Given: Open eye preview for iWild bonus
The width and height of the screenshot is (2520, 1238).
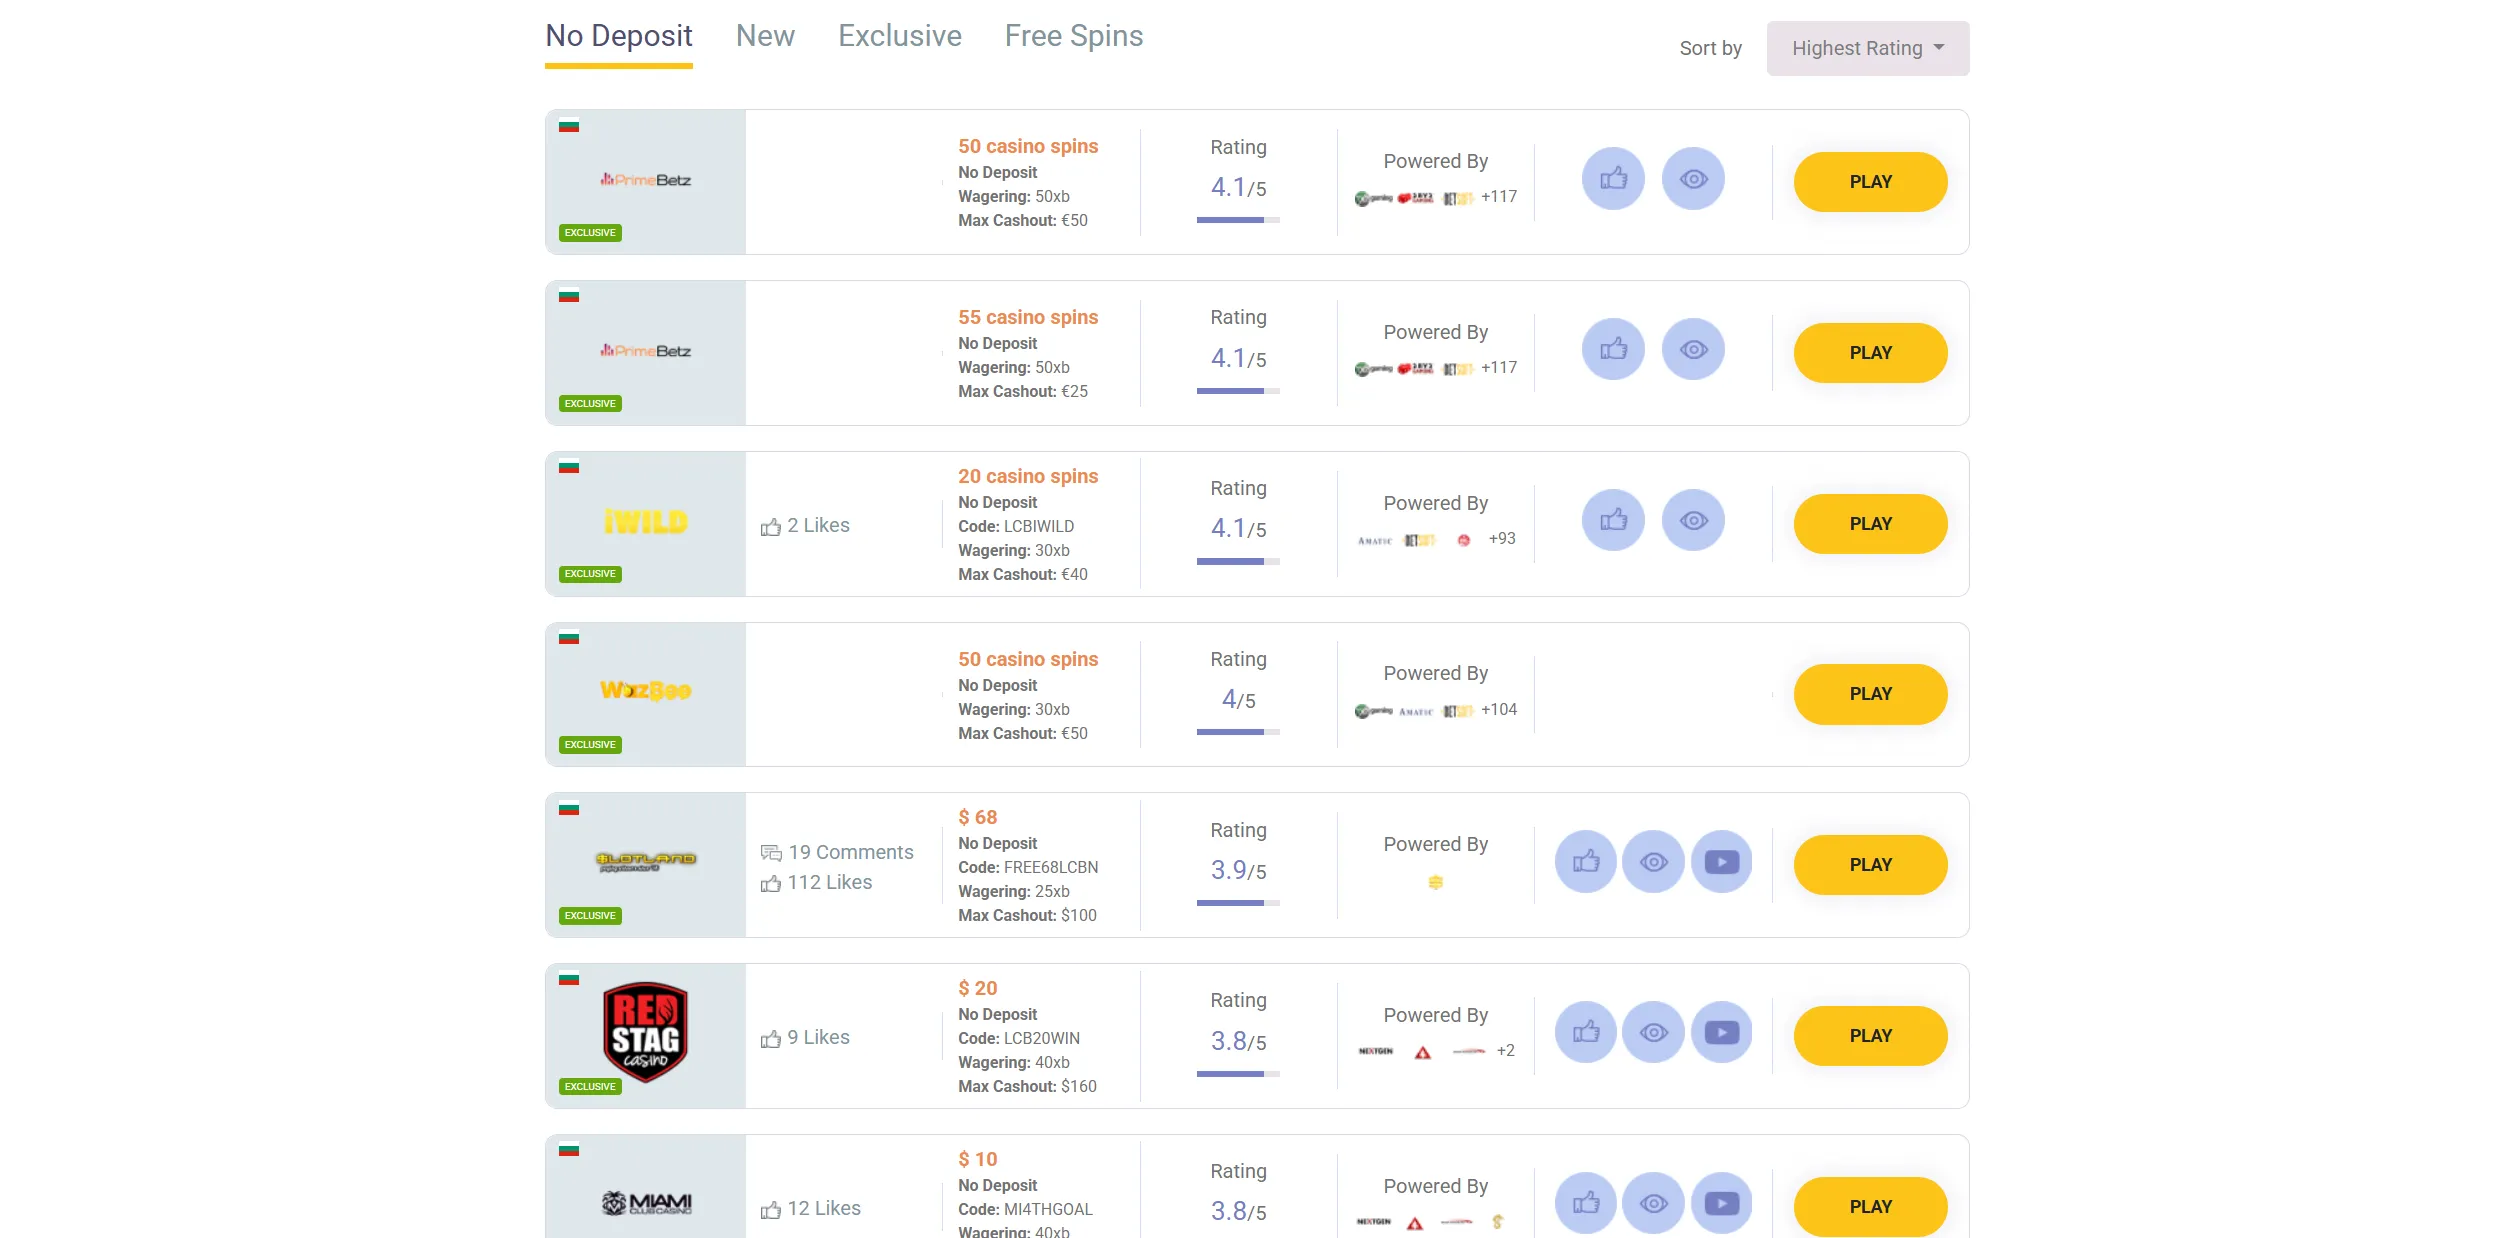Looking at the screenshot, I should coord(1693,521).
